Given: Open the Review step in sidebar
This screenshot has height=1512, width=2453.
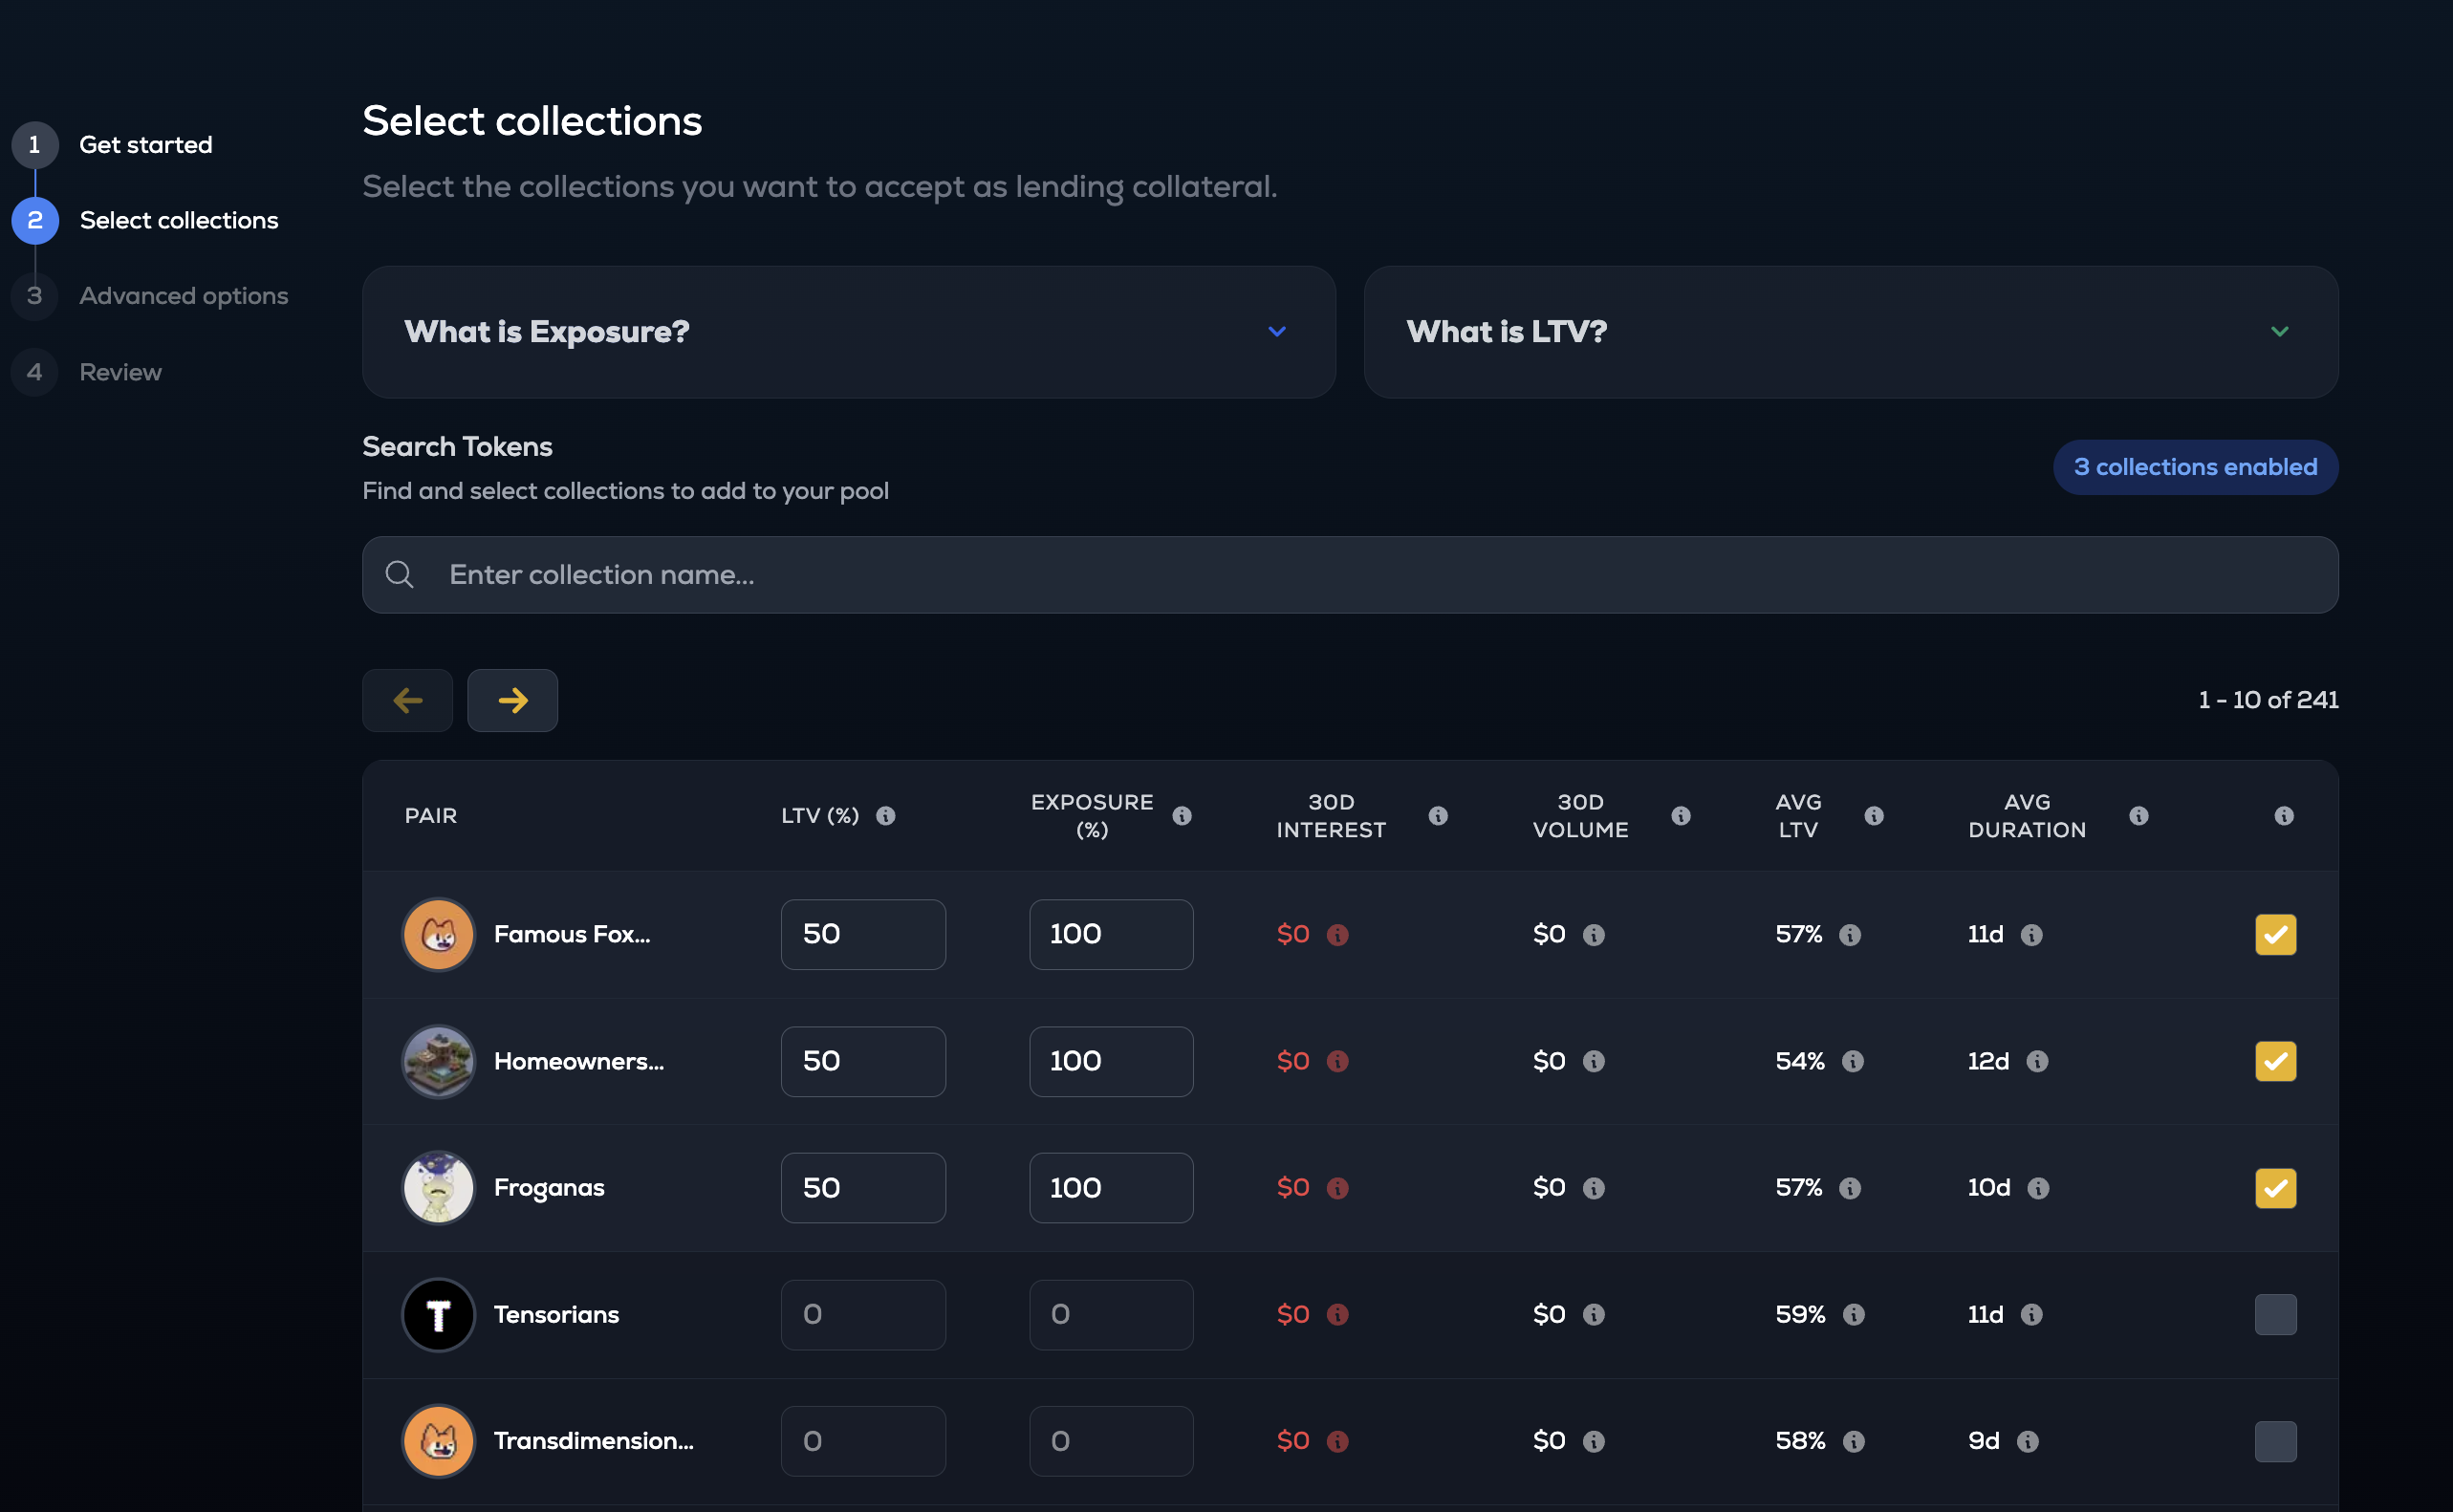Looking at the screenshot, I should pyautogui.click(x=120, y=372).
